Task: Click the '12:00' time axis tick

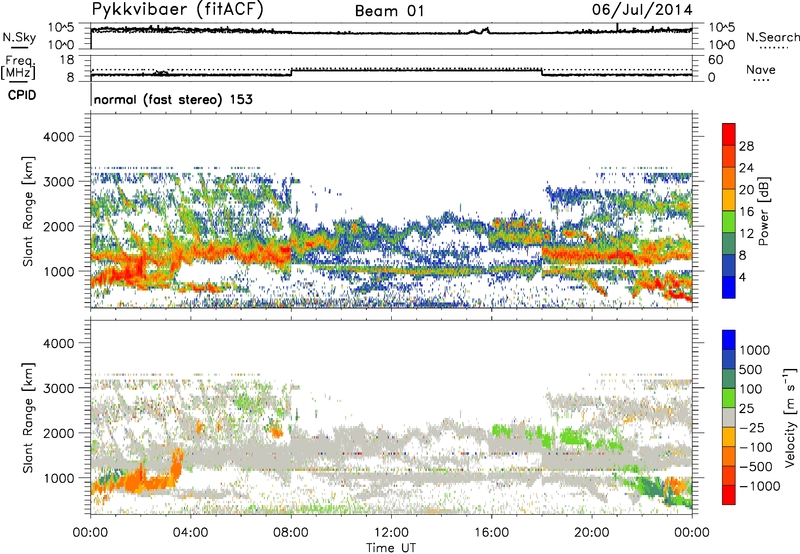Action: pyautogui.click(x=391, y=533)
